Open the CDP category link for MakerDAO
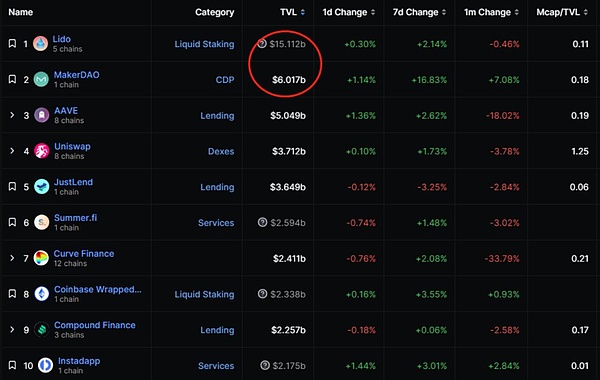Image resolution: width=600 pixels, height=380 pixels. 225,80
